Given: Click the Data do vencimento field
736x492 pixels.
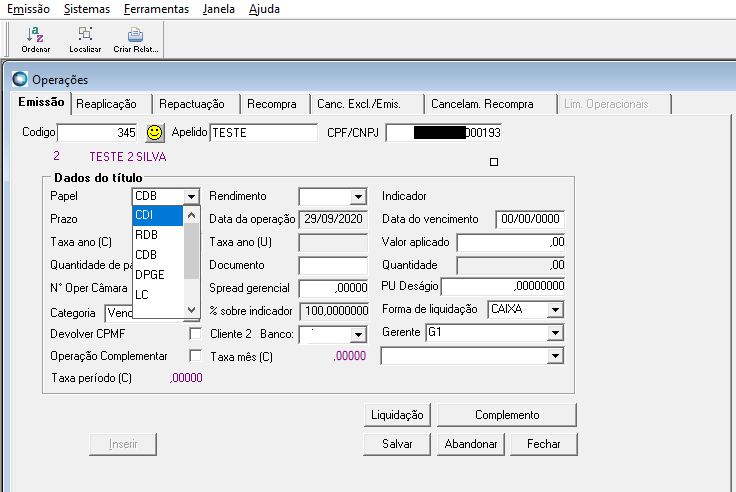Looking at the screenshot, I should click(x=530, y=219).
